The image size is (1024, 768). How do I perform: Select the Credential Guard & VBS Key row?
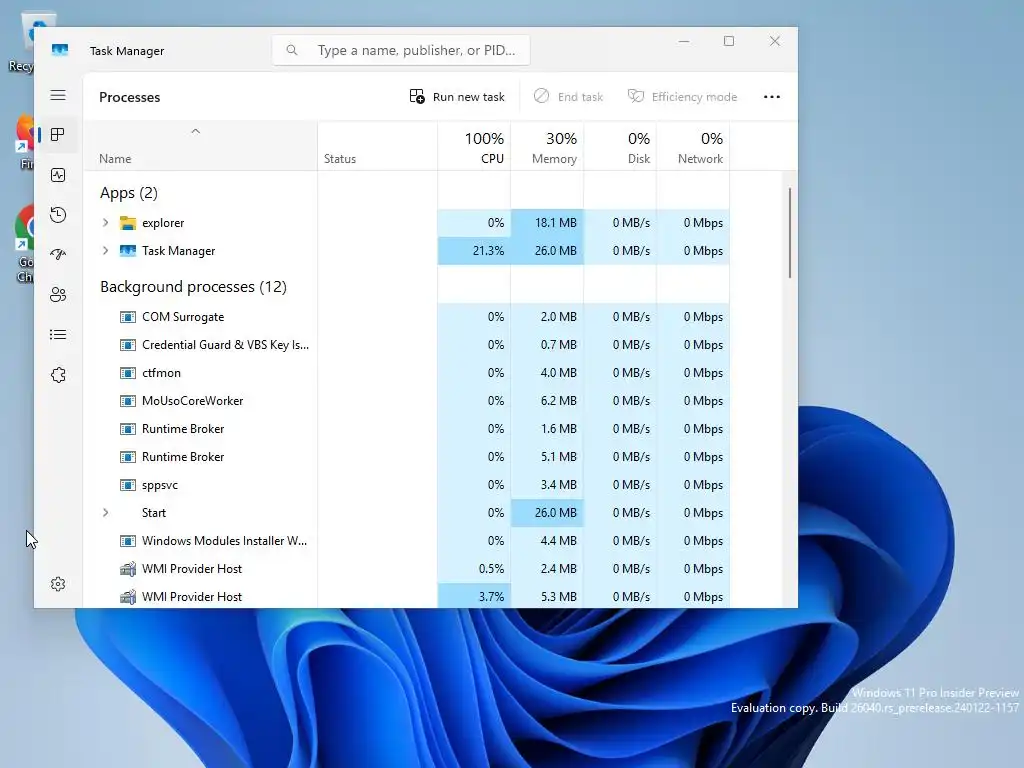pos(407,345)
